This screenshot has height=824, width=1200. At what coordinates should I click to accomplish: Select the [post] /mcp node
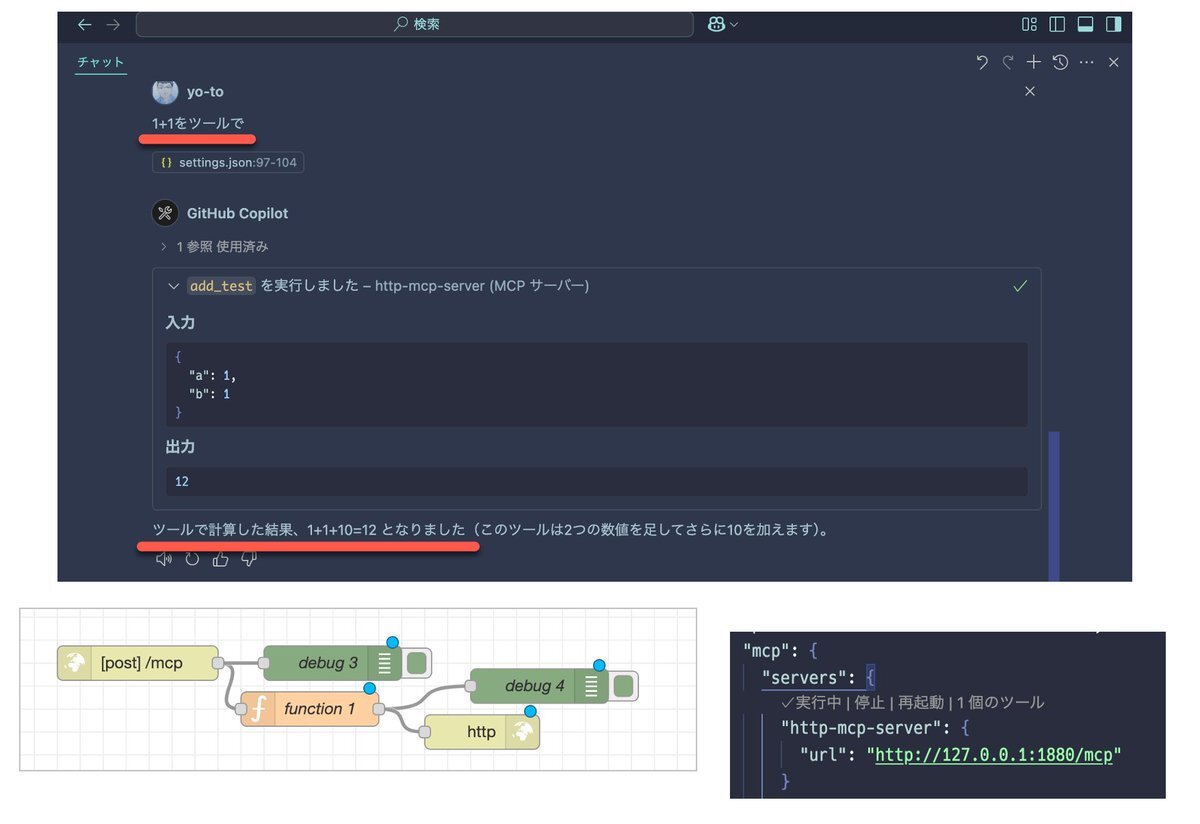(x=138, y=663)
